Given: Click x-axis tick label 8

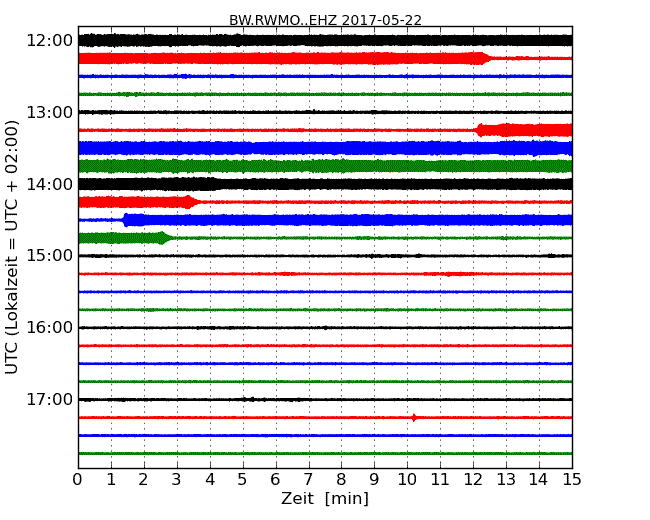Looking at the screenshot, I should click(x=341, y=480).
